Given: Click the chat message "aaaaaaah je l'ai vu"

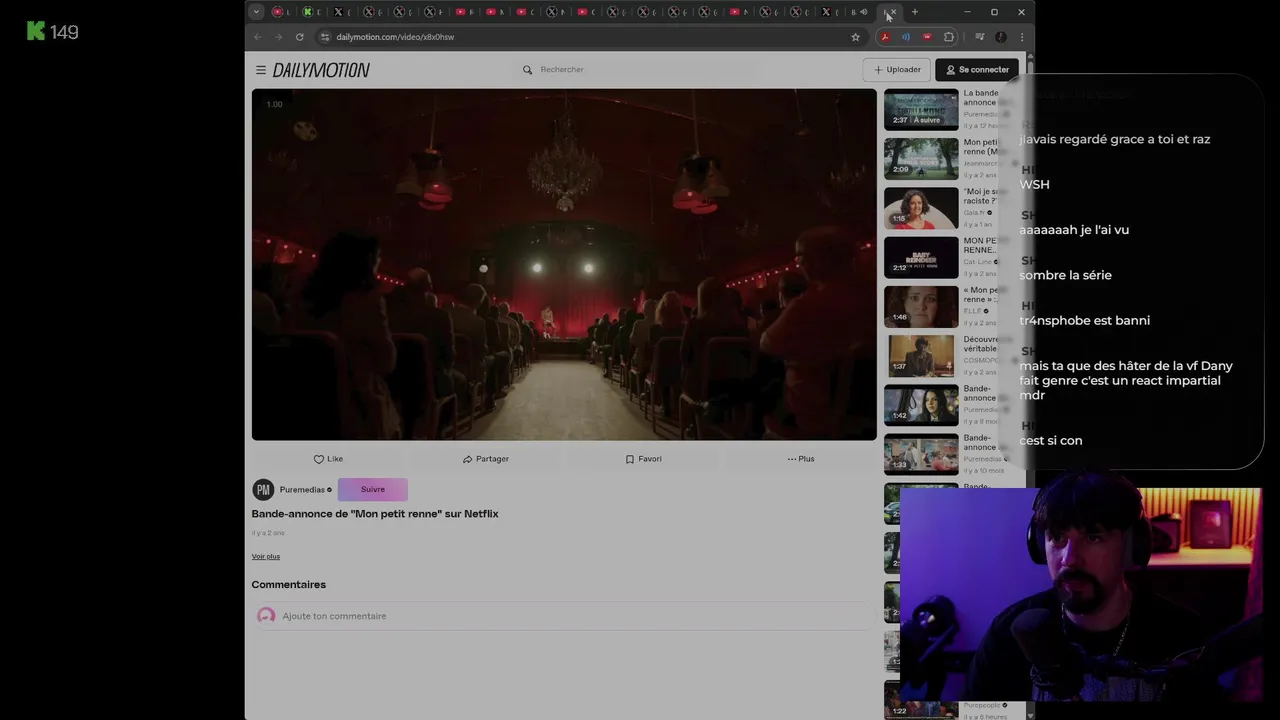Looking at the screenshot, I should (1074, 230).
